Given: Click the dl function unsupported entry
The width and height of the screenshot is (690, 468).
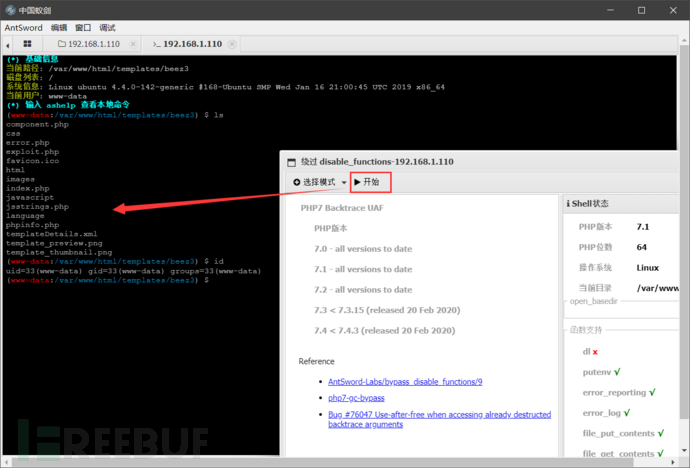Looking at the screenshot, I should [590, 352].
